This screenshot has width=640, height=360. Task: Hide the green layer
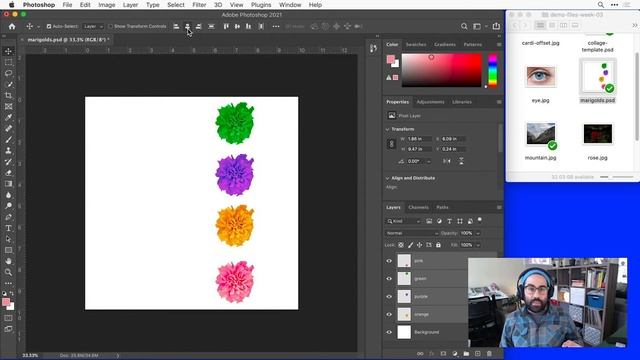389,279
